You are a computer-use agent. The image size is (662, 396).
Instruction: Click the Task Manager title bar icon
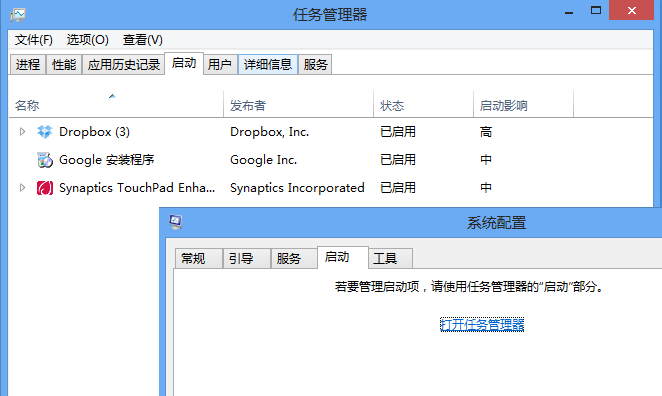pyautogui.click(x=18, y=15)
